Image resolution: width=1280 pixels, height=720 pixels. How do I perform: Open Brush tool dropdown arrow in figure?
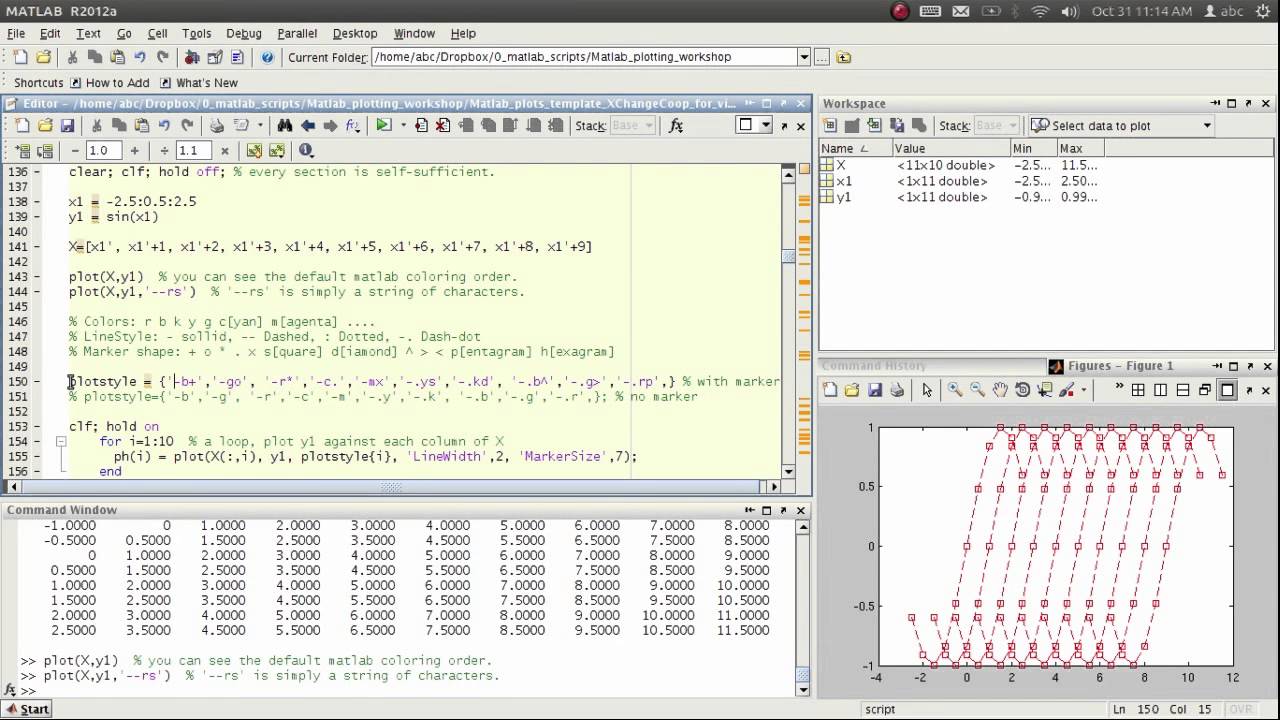tap(1083, 391)
